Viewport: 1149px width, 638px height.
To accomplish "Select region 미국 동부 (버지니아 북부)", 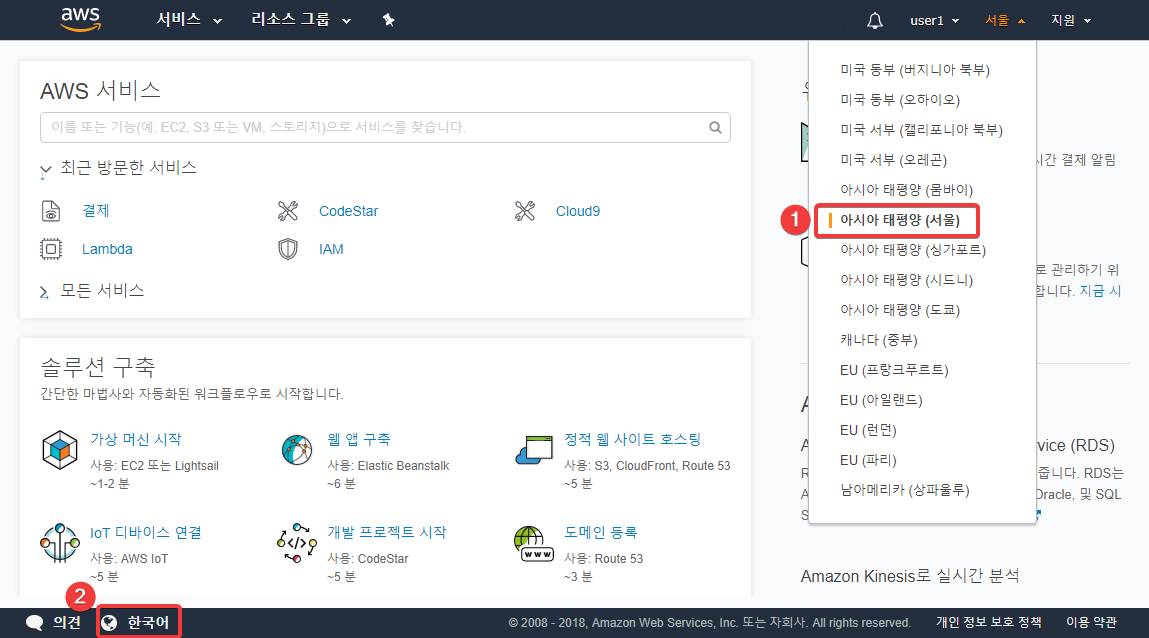I will click(x=915, y=70).
